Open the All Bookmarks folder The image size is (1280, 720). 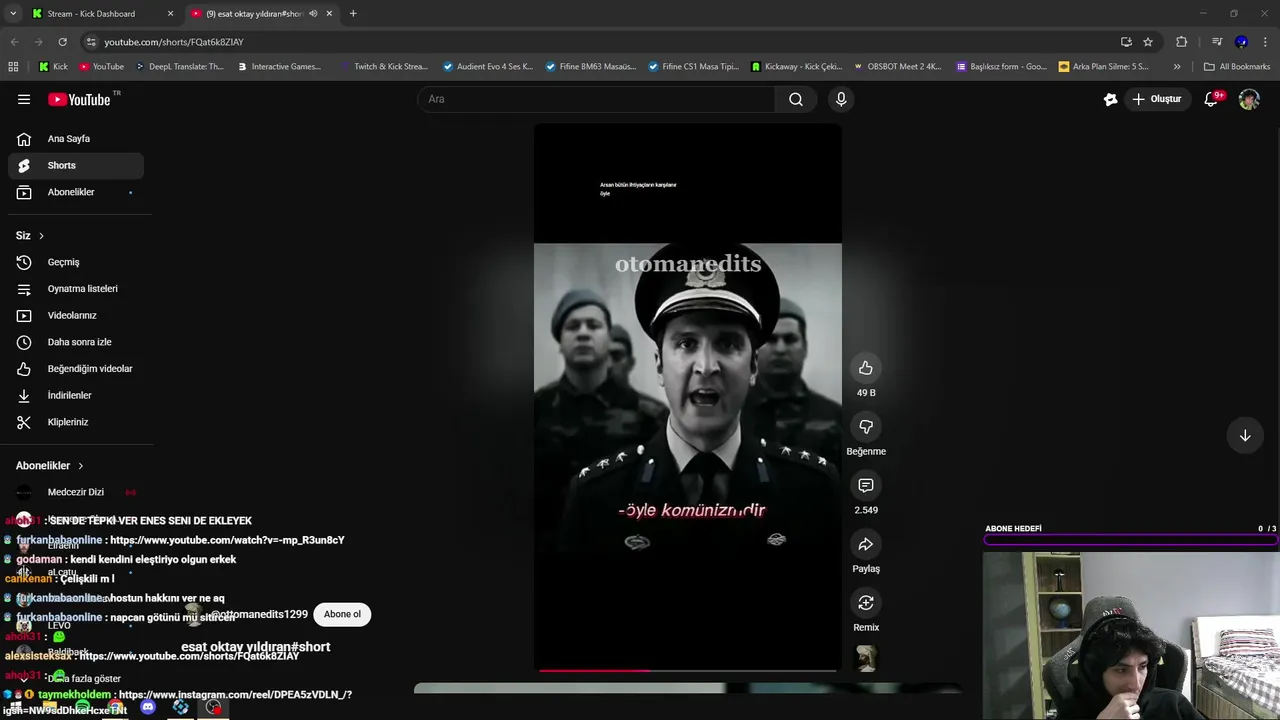(1237, 67)
